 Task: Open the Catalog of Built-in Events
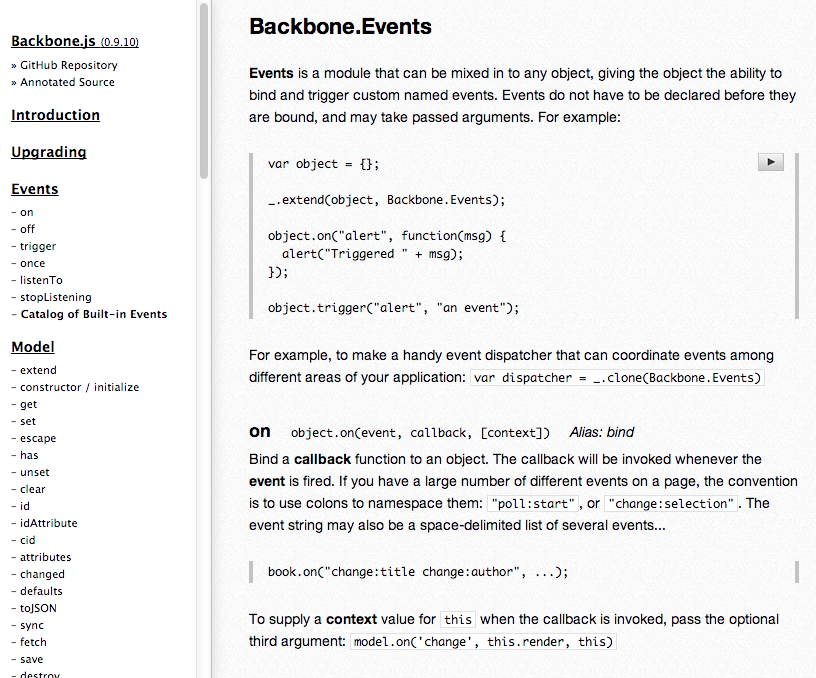(x=94, y=314)
